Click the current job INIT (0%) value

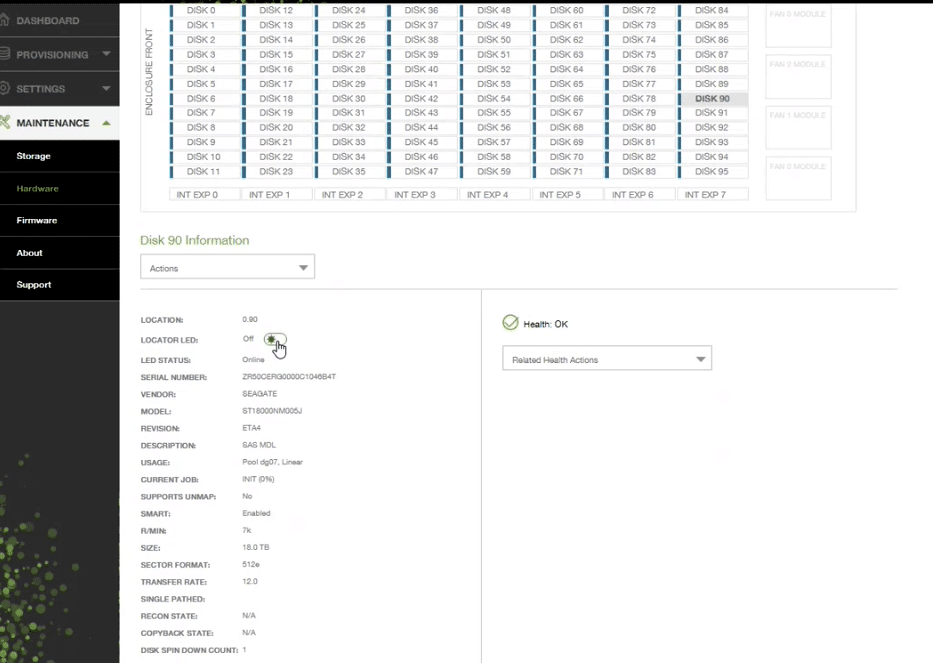tap(258, 479)
